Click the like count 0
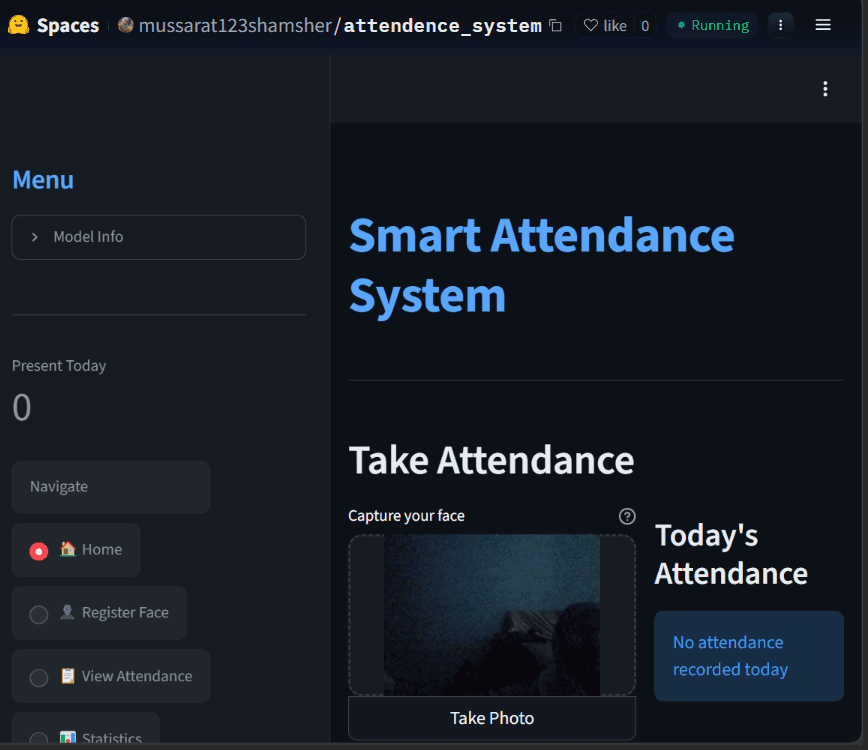 (x=645, y=25)
